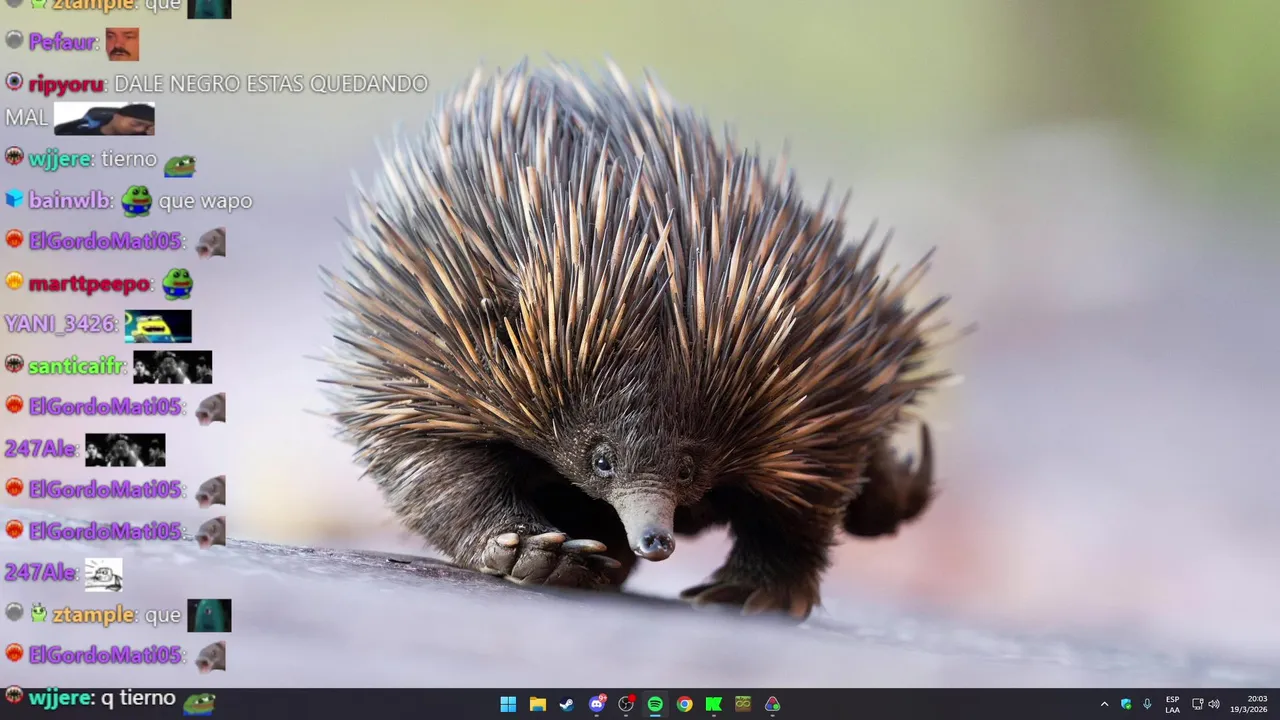Click the yellow badge beside marttpeepo
1280x720 pixels.
click(x=14, y=282)
